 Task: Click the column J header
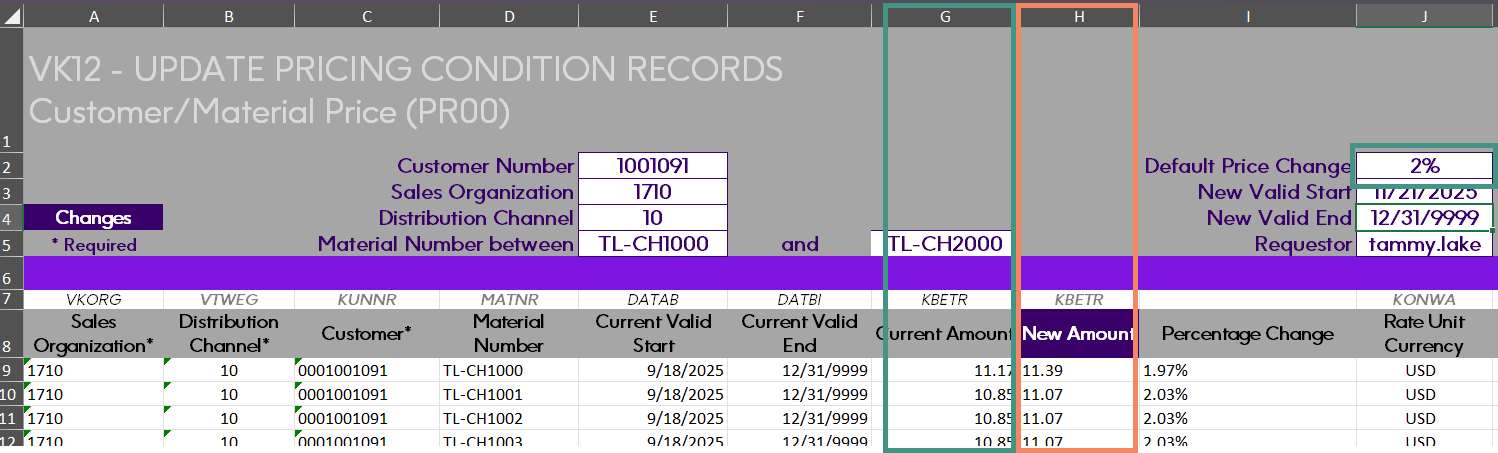[x=1424, y=17]
